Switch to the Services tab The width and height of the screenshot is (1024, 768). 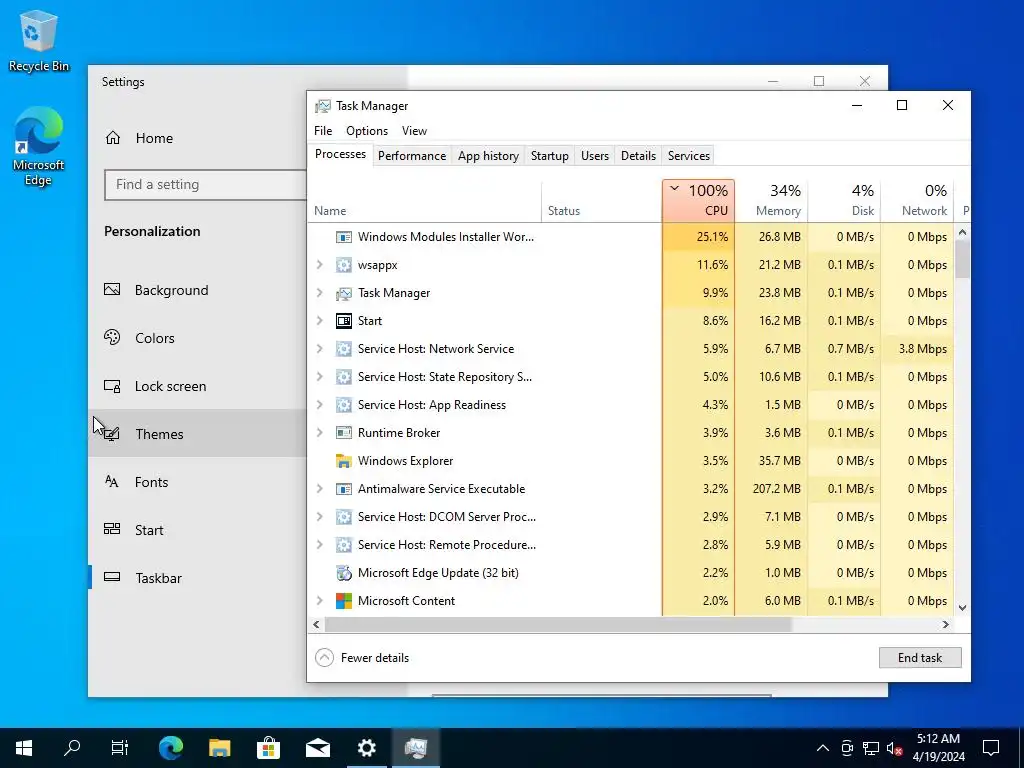click(x=688, y=156)
